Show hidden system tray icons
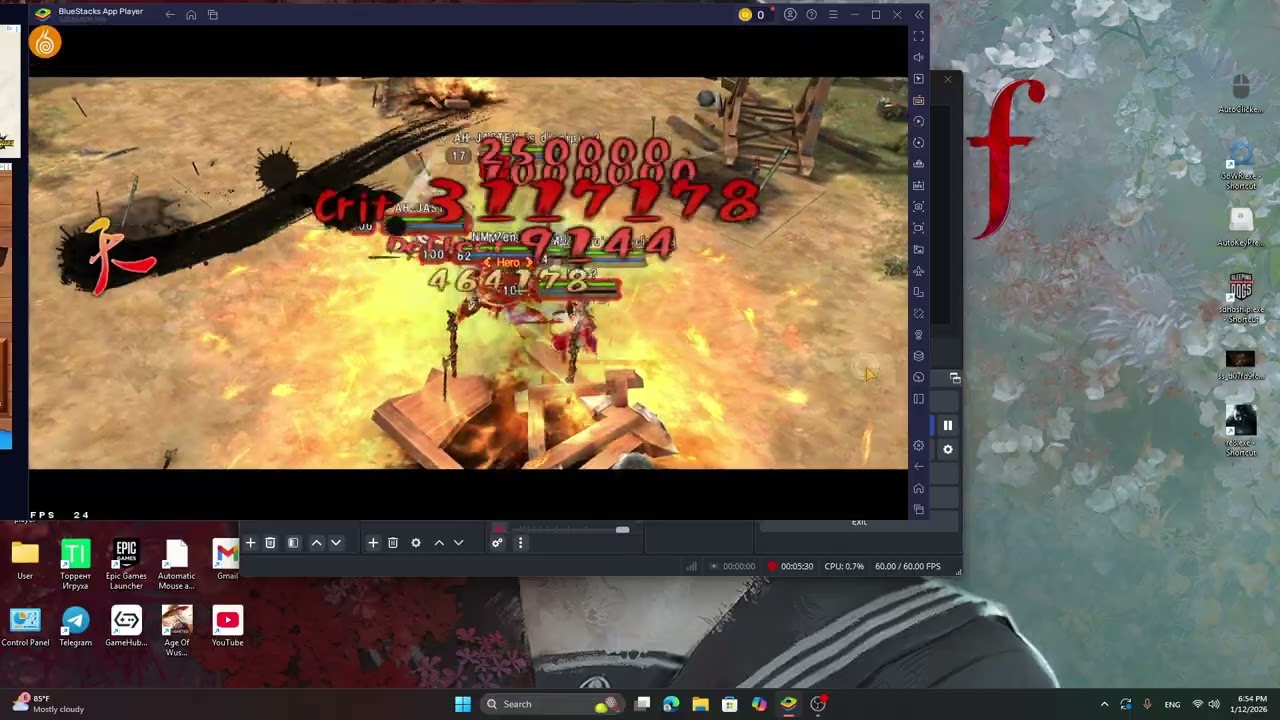Image resolution: width=1280 pixels, height=720 pixels. pyautogui.click(x=1104, y=704)
